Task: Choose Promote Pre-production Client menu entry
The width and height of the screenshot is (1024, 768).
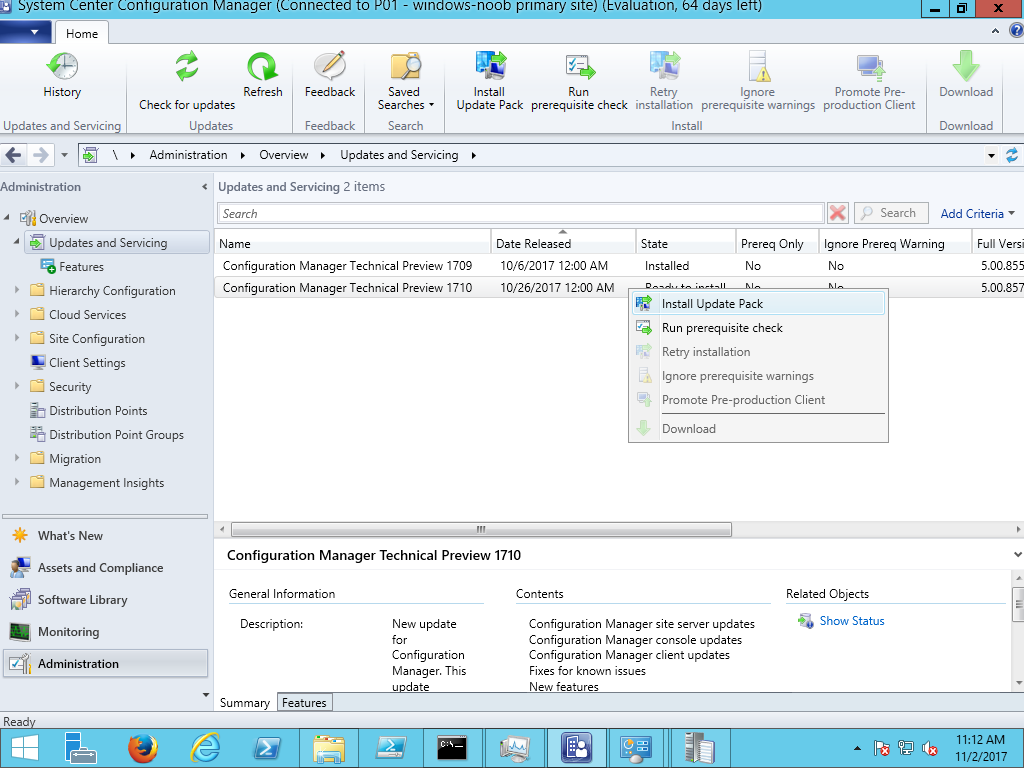Action: coord(758,400)
